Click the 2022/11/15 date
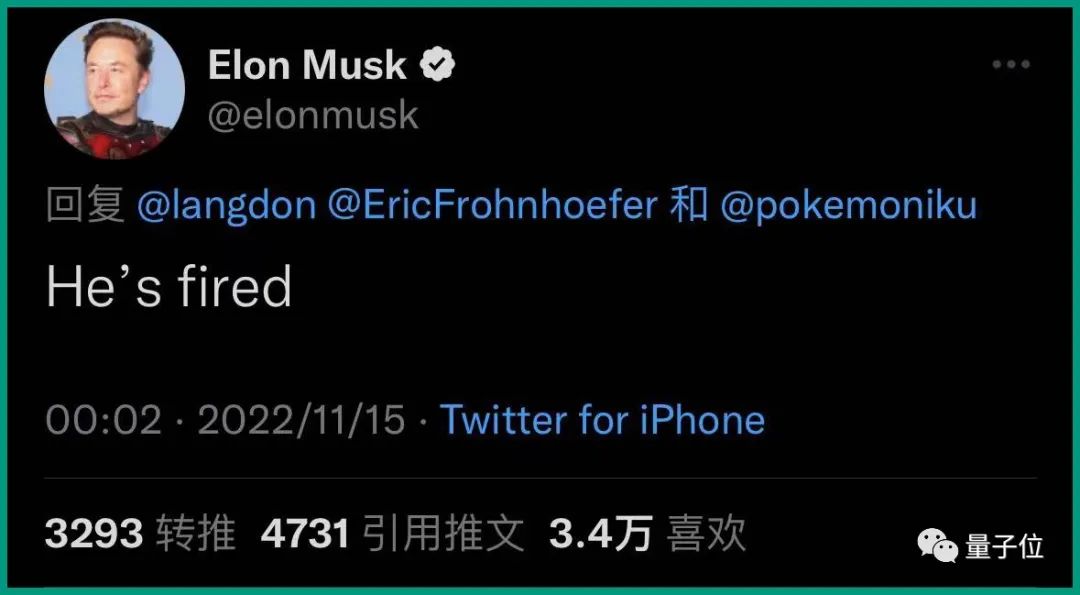The image size is (1080, 595). tap(301, 420)
